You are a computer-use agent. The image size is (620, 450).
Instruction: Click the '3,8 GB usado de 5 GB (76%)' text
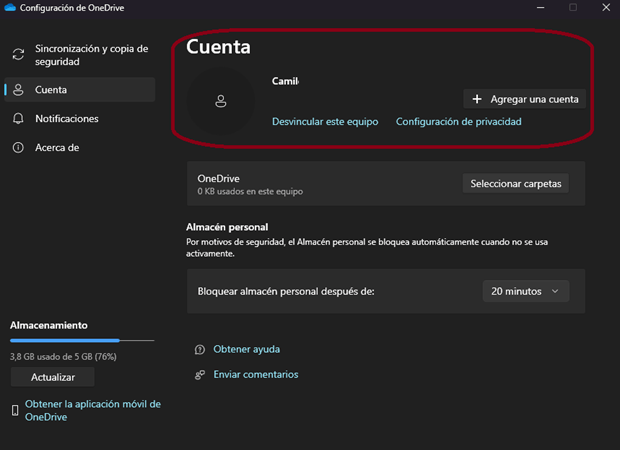tap(63, 357)
